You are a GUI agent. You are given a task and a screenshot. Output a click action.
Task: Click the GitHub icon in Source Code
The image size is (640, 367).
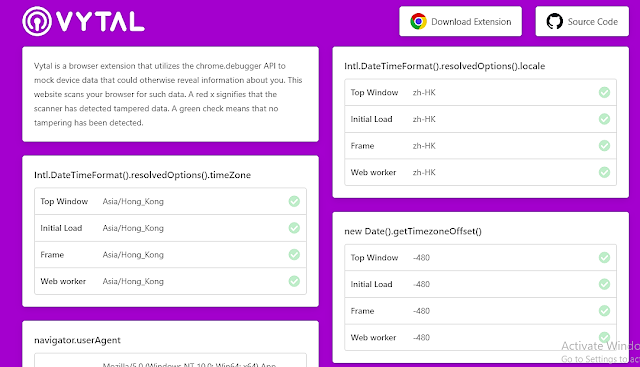(x=554, y=21)
